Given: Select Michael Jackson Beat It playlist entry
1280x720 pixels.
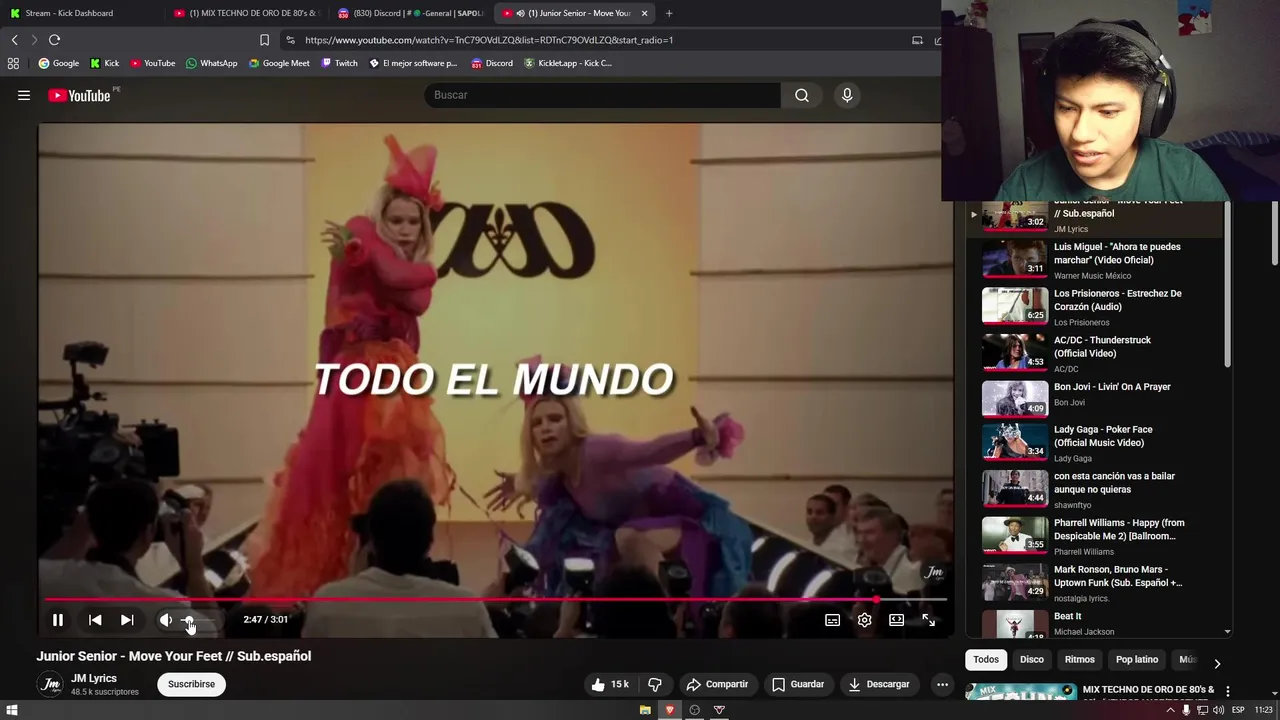Looking at the screenshot, I should [1095, 622].
